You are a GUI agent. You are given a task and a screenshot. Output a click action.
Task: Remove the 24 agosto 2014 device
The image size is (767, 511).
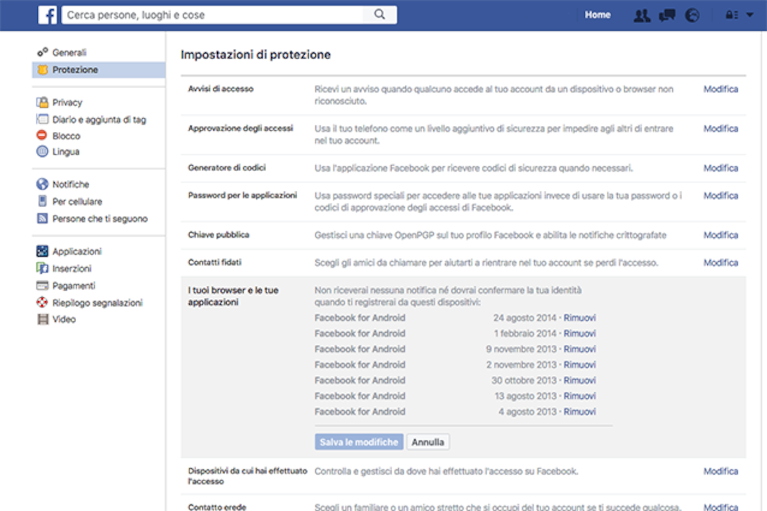(x=580, y=318)
